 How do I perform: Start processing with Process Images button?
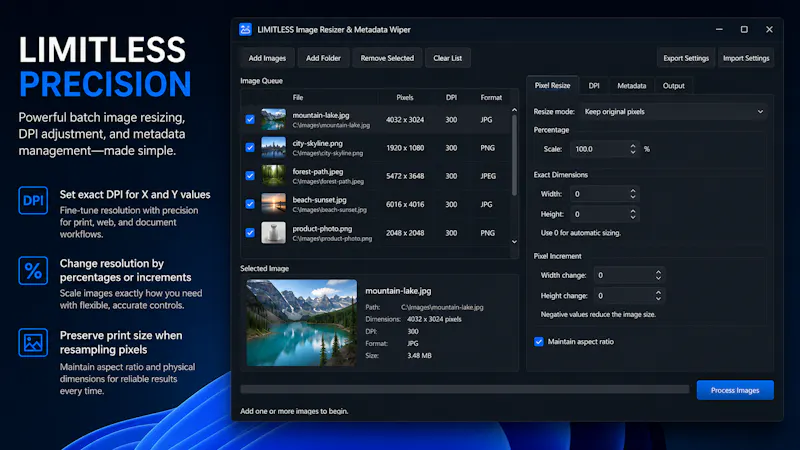click(735, 390)
